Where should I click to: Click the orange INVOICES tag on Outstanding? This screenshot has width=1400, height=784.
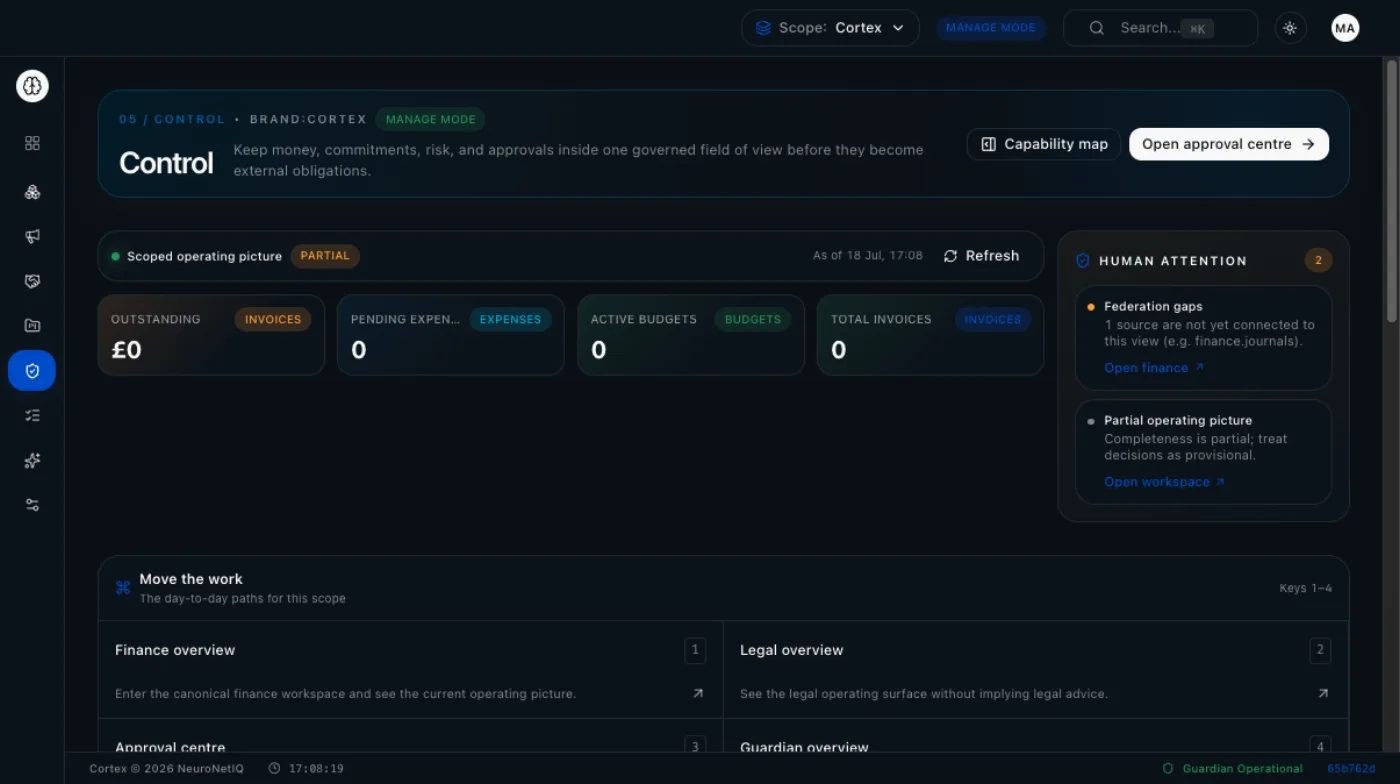coord(273,320)
